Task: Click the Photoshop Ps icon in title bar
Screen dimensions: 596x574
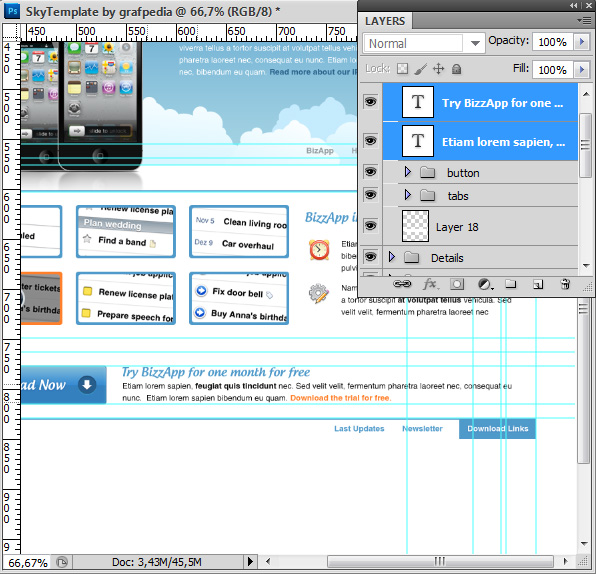Action: [12, 11]
